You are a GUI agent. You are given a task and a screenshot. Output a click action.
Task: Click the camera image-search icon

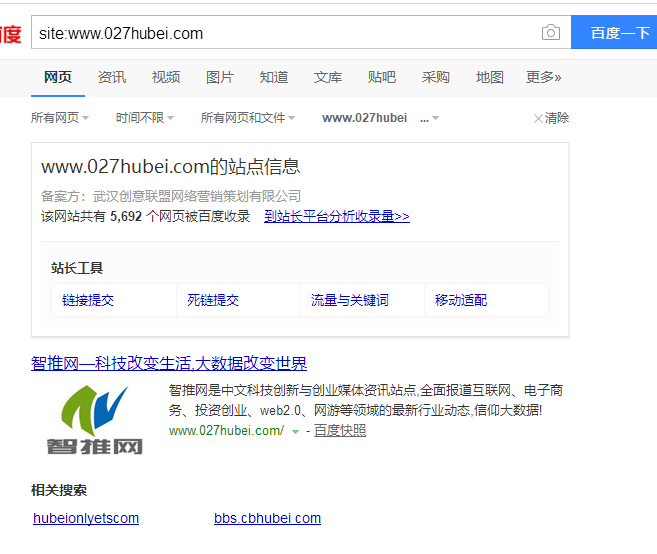pos(551,32)
